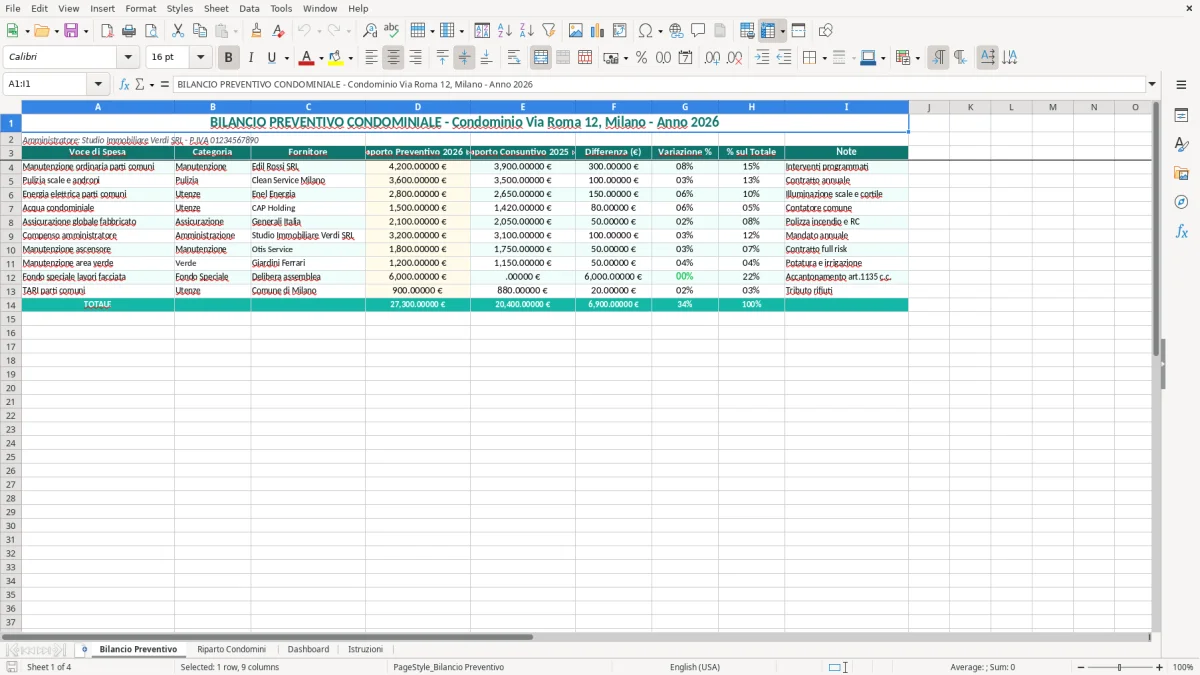Expand the Name Box dropdown
The height and width of the screenshot is (675, 1200).
pos(98,85)
